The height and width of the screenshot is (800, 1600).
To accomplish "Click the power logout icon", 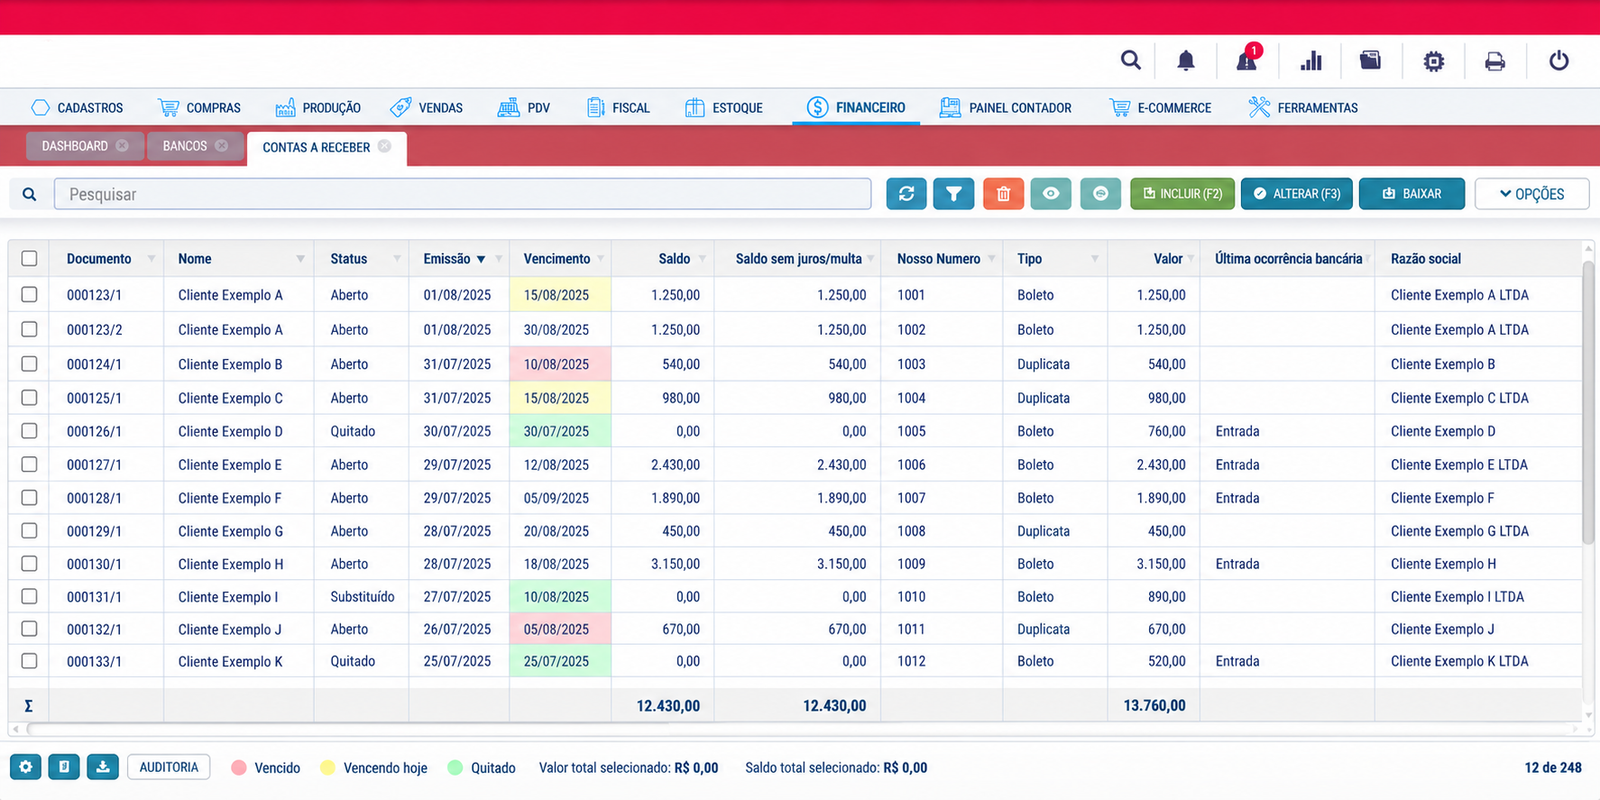I will [1559, 61].
